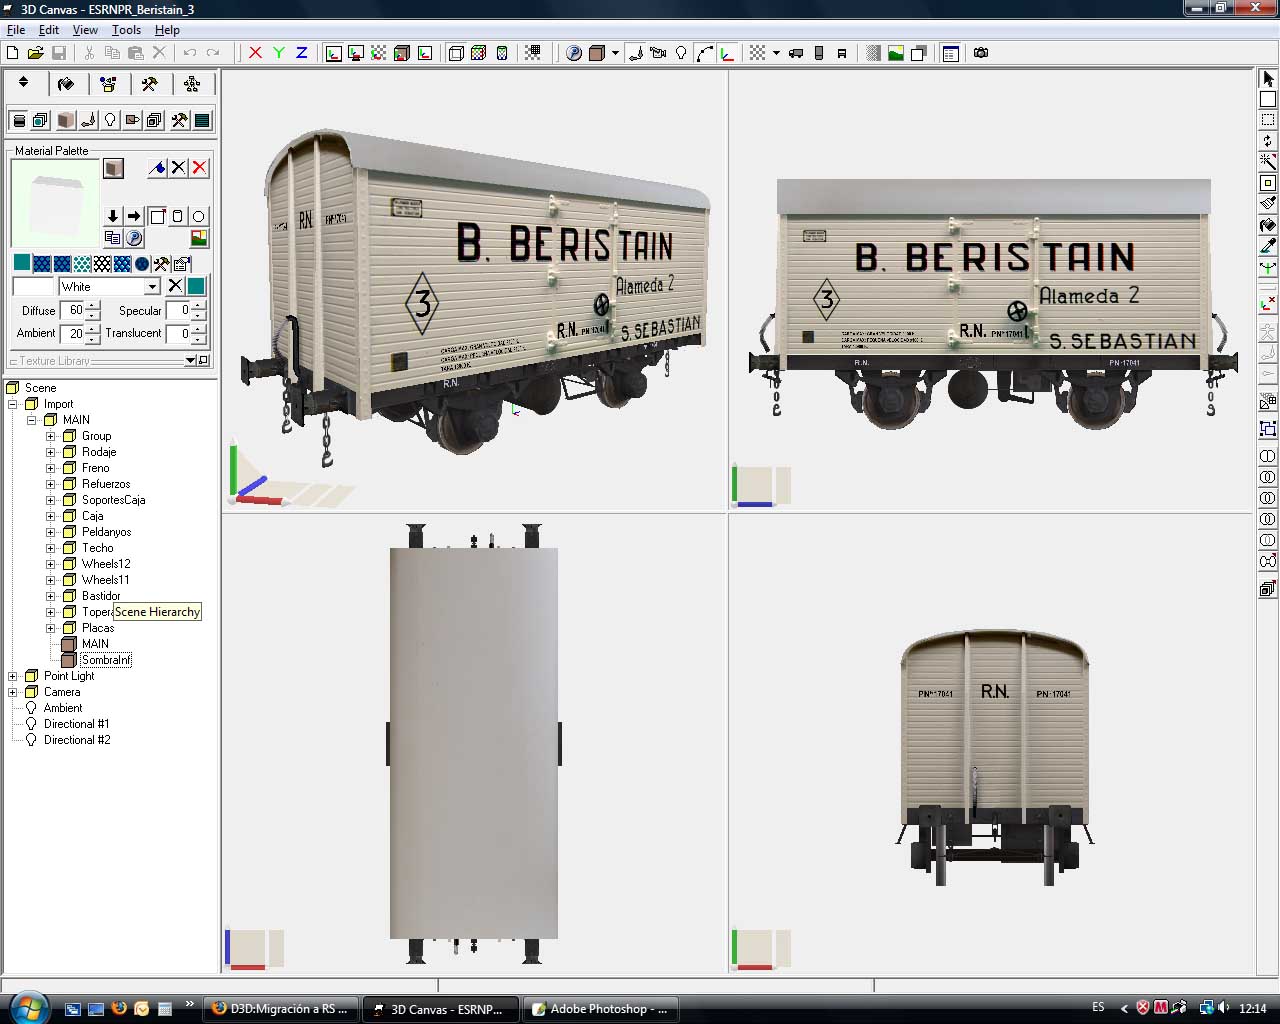Click the blue Z axis toolbar button
Viewport: 1280px width, 1024px height.
301,53
